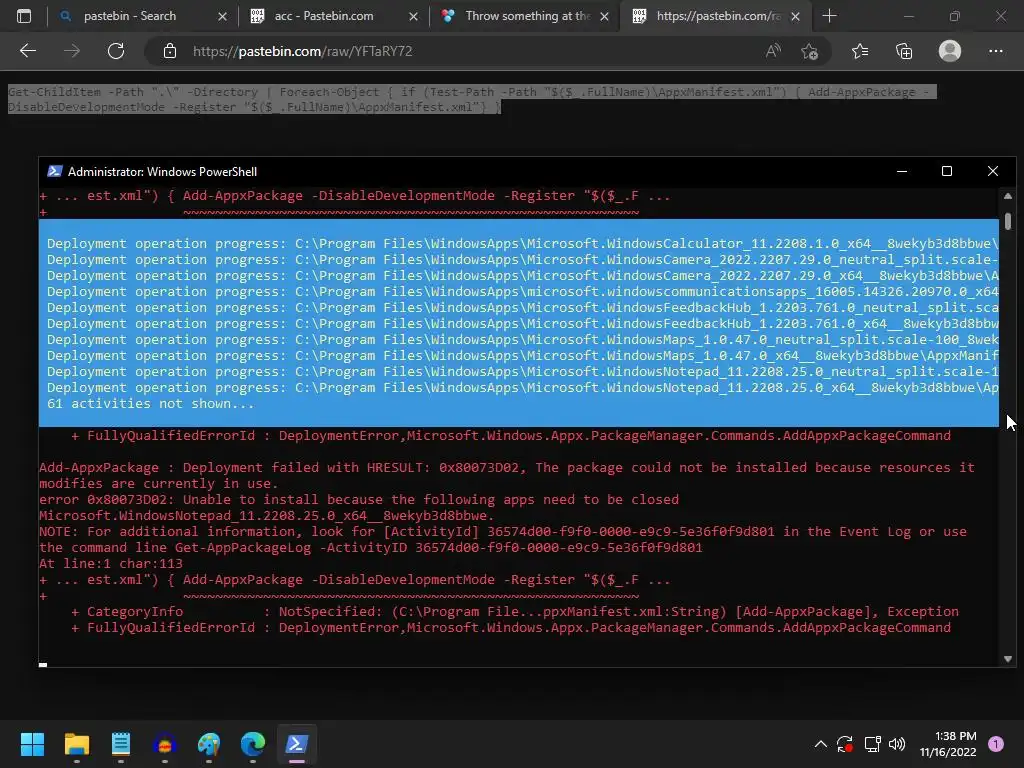
Task: Click PowerShell scrollbar down arrow
Action: 1008,659
